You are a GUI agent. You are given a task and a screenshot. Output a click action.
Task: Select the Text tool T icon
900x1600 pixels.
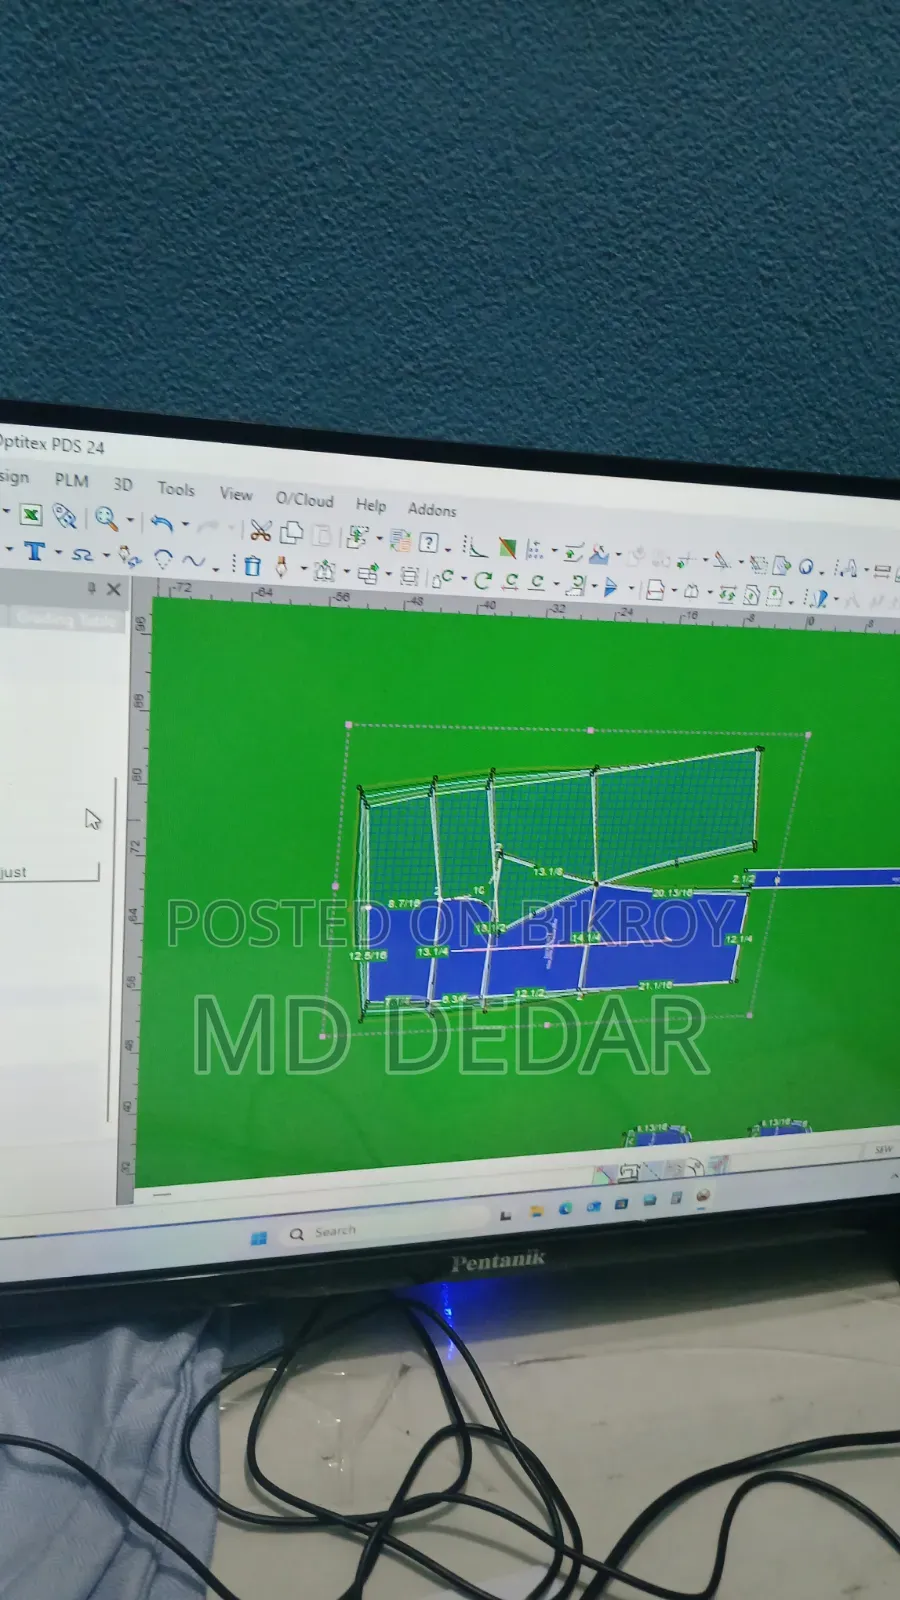click(x=35, y=551)
